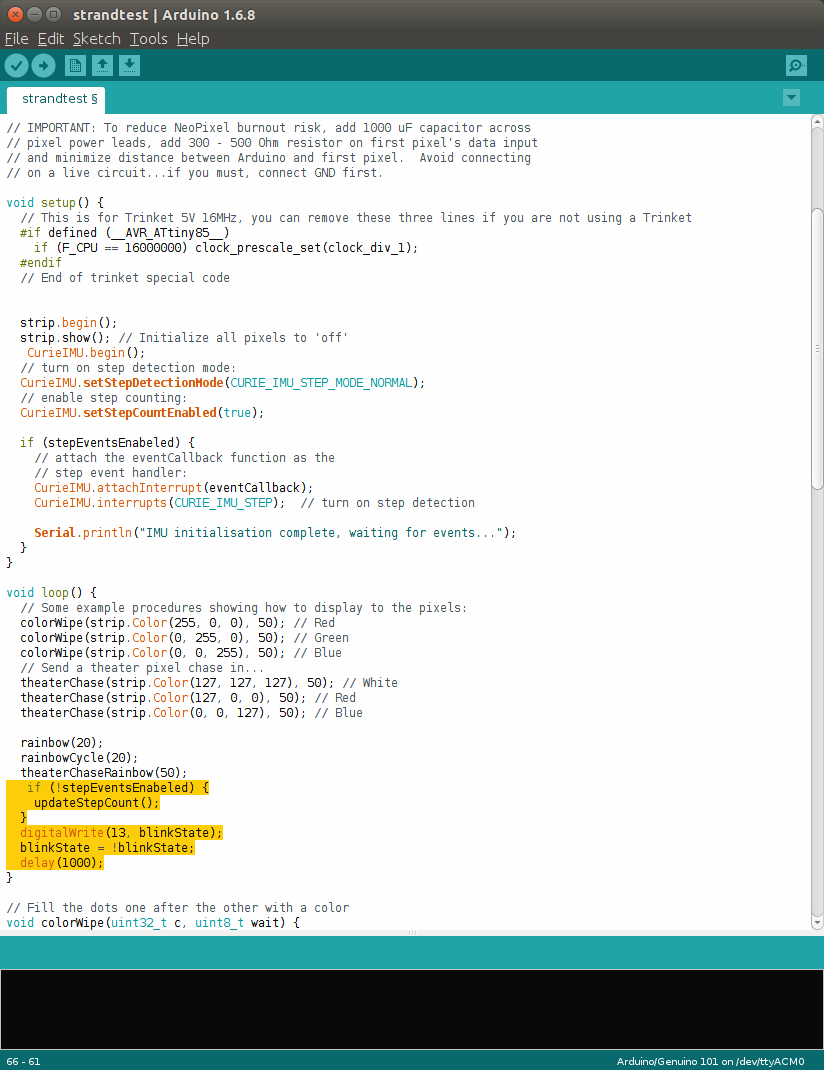This screenshot has height=1070, width=824.
Task: Click the 'void loop() {' line
Action: (x=51, y=593)
